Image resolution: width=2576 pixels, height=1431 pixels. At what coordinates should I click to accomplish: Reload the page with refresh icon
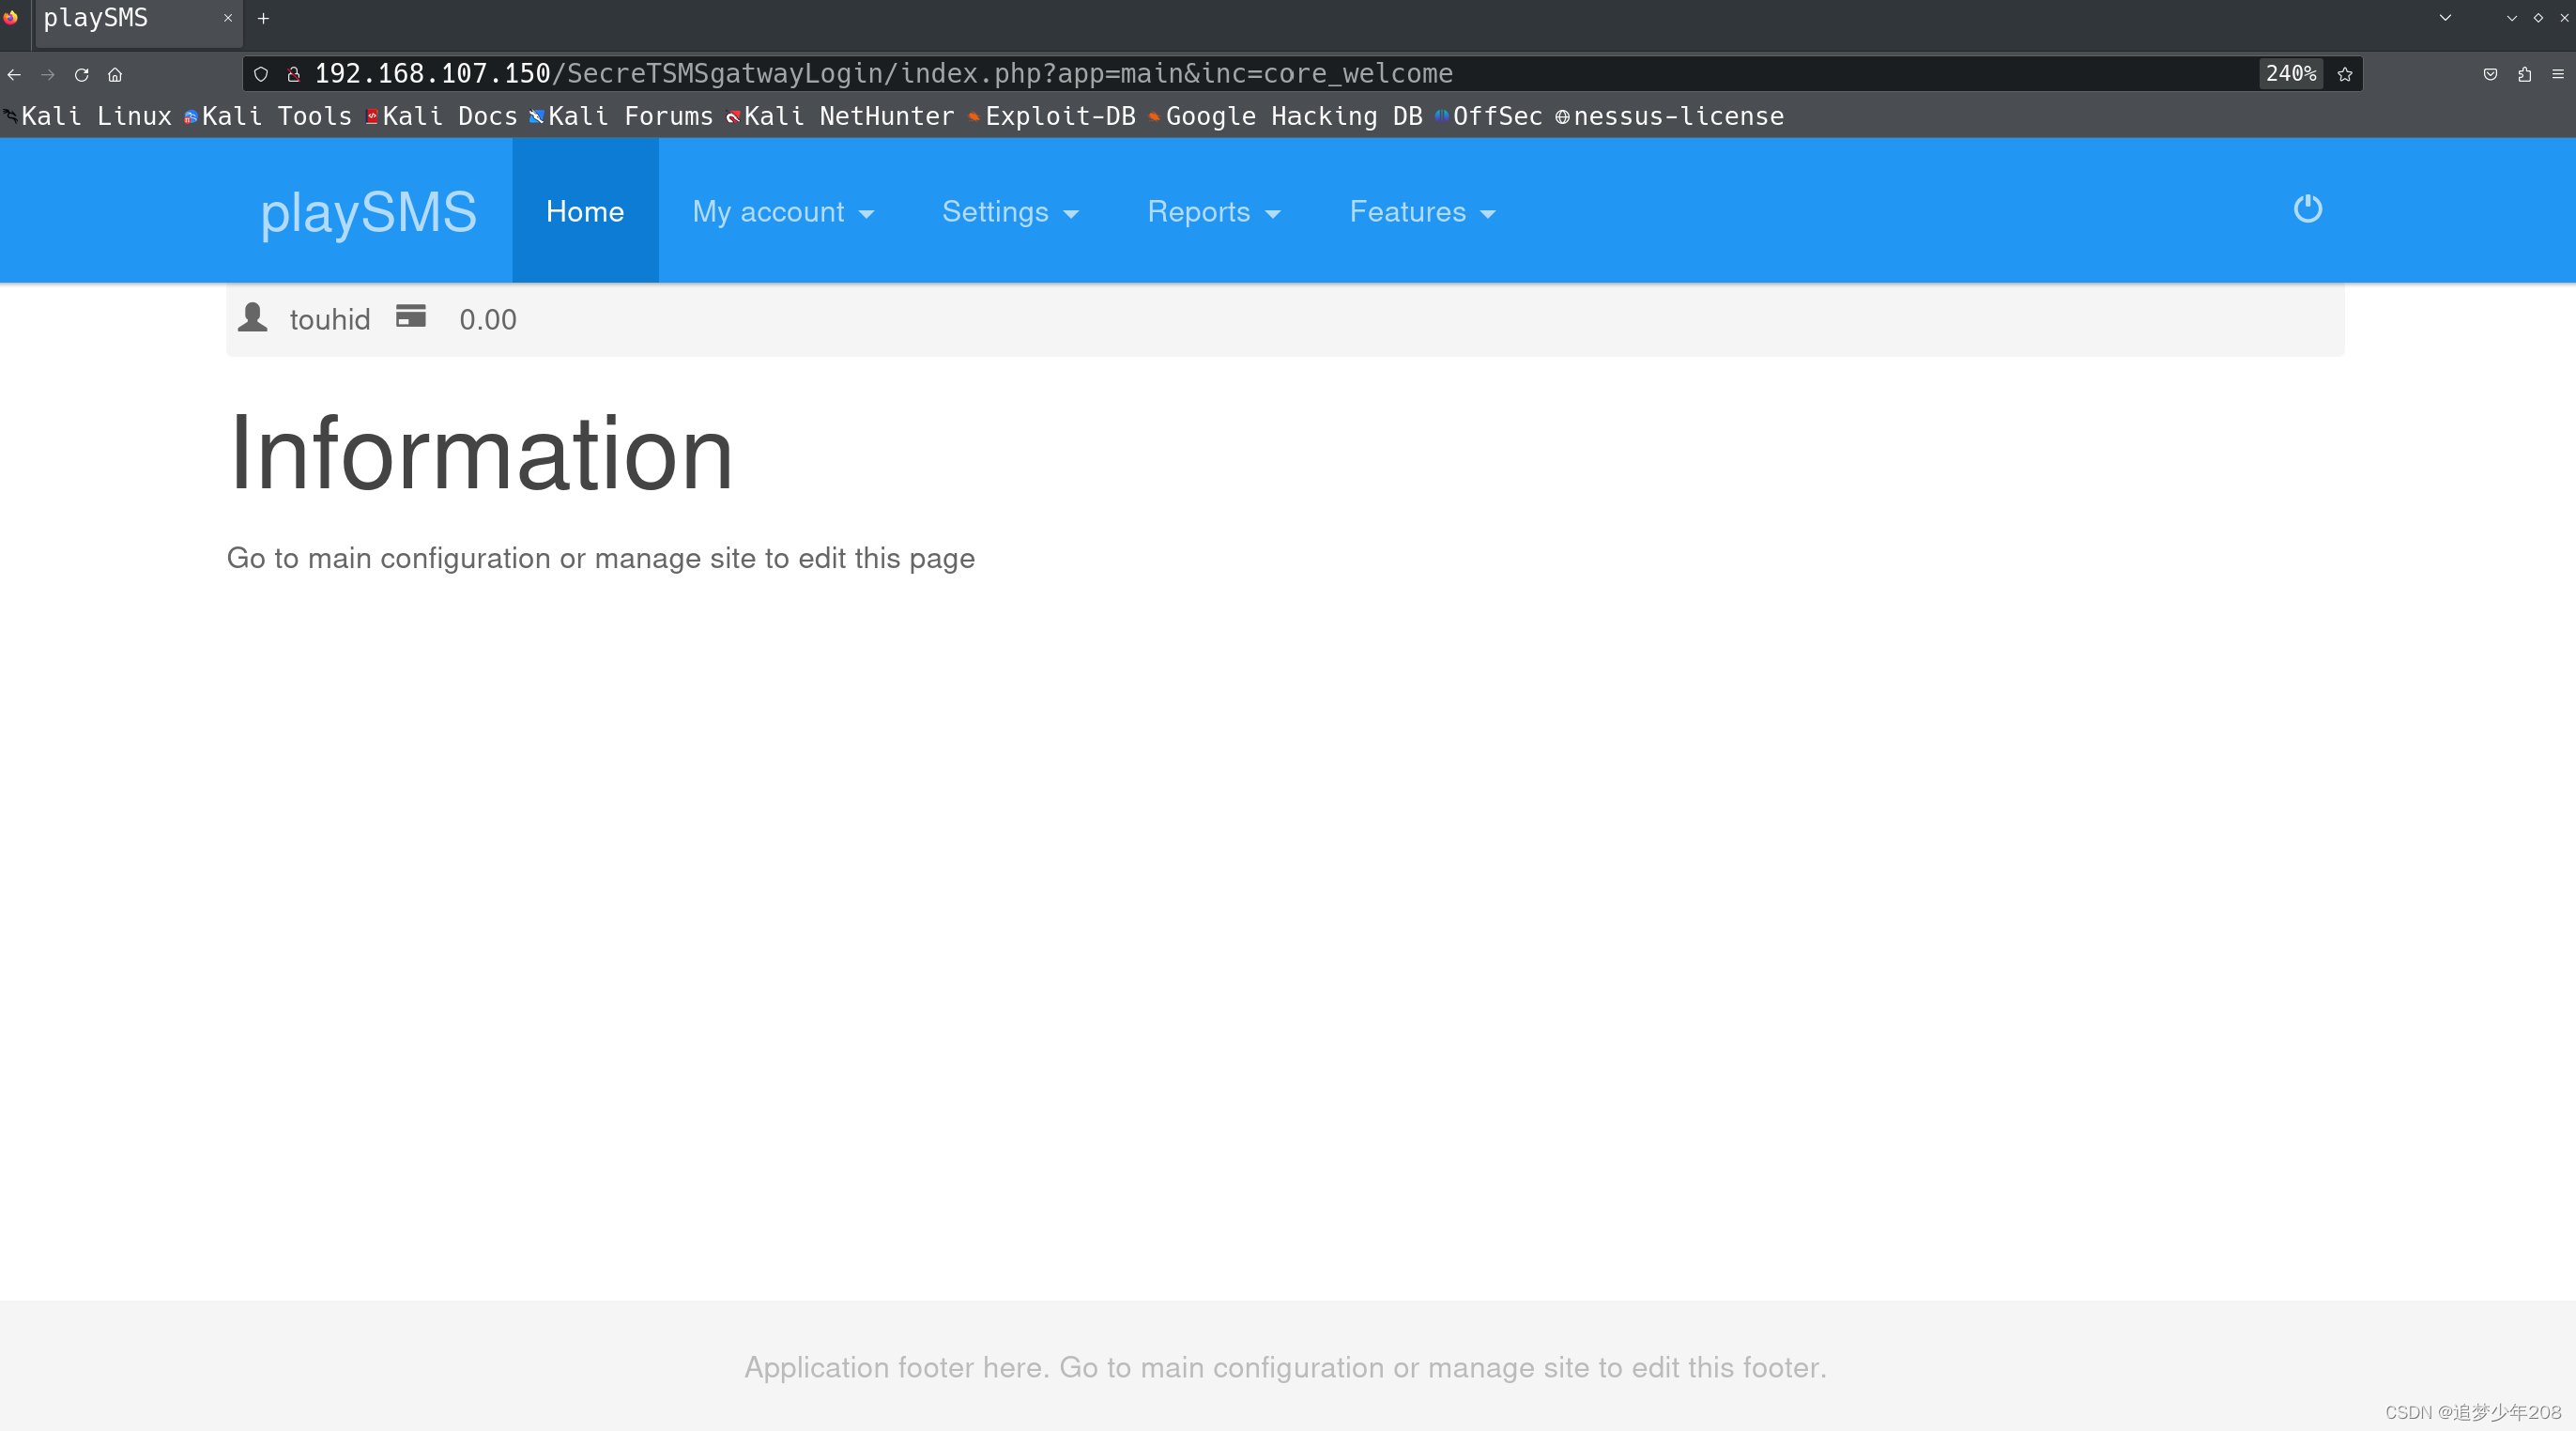(82, 75)
